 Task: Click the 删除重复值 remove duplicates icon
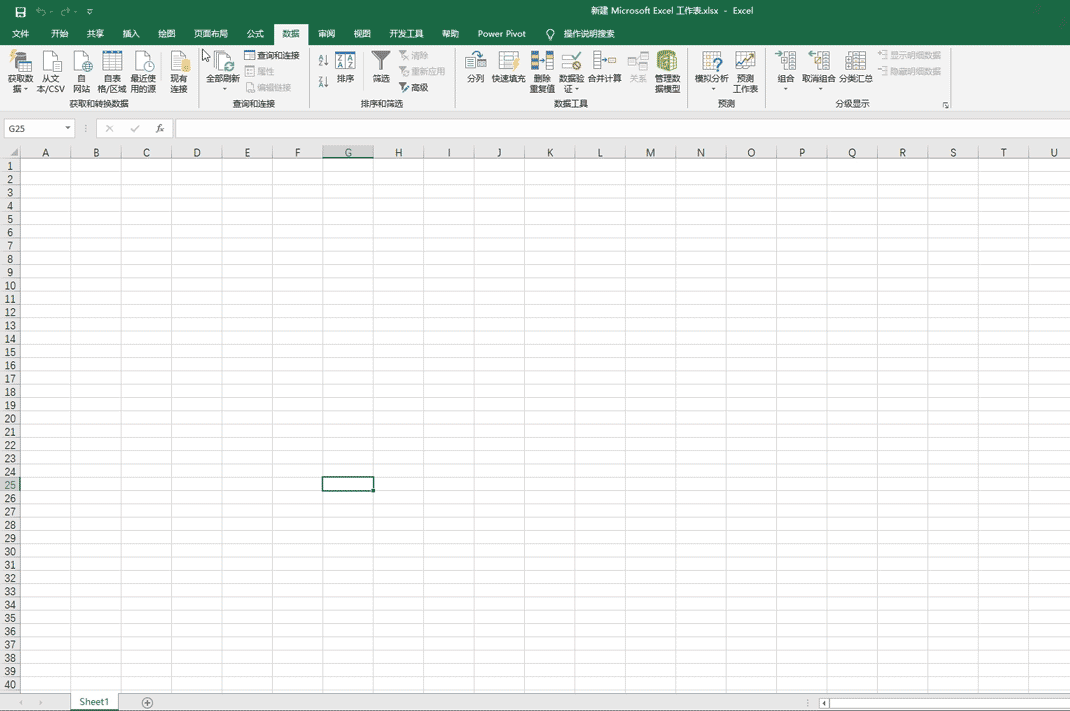[x=542, y=61]
